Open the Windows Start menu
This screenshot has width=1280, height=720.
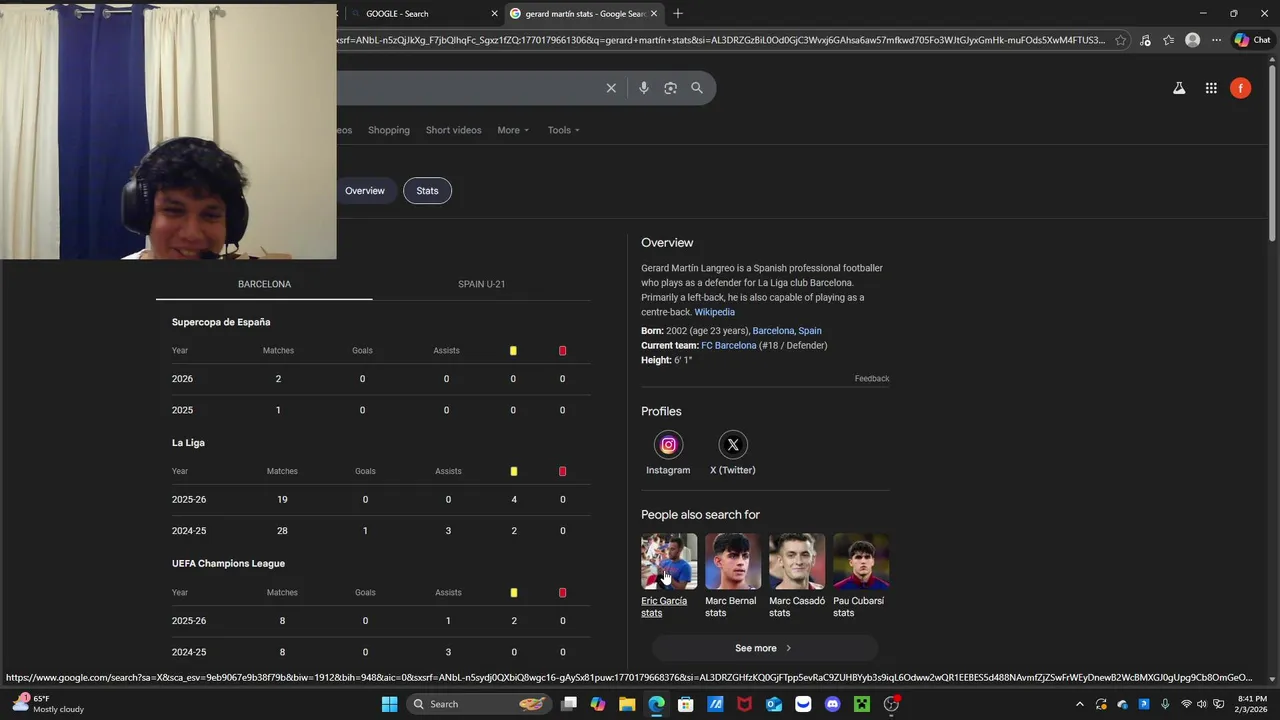[389, 704]
